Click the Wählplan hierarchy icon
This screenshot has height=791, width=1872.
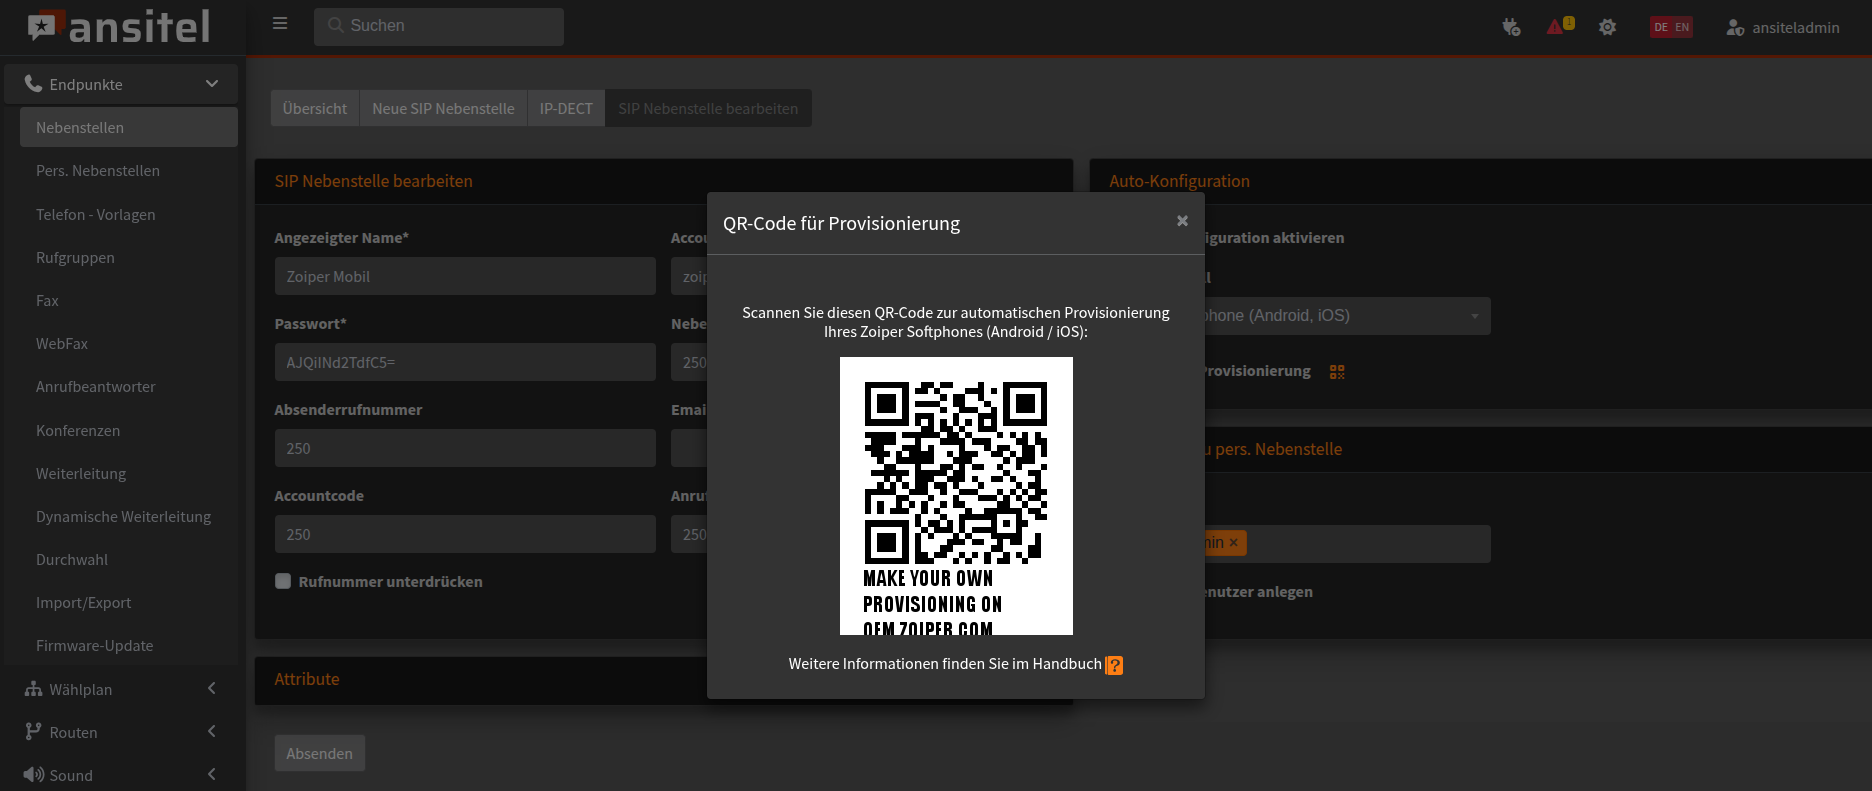[x=33, y=689]
